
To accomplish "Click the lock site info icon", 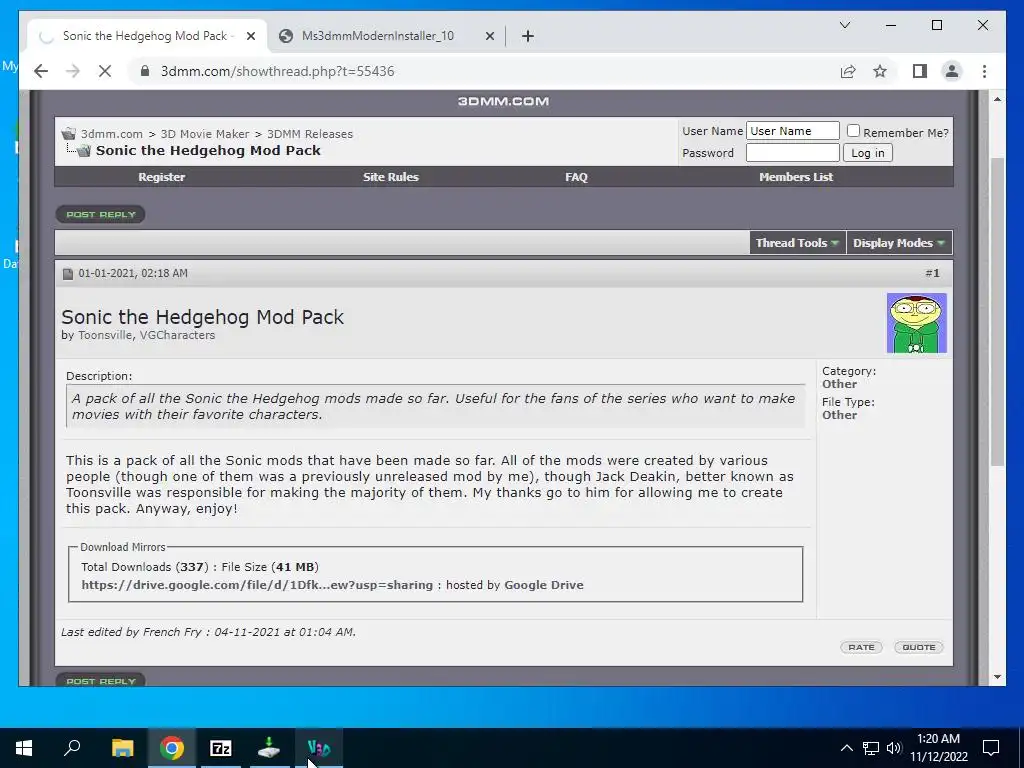I will click(145, 71).
